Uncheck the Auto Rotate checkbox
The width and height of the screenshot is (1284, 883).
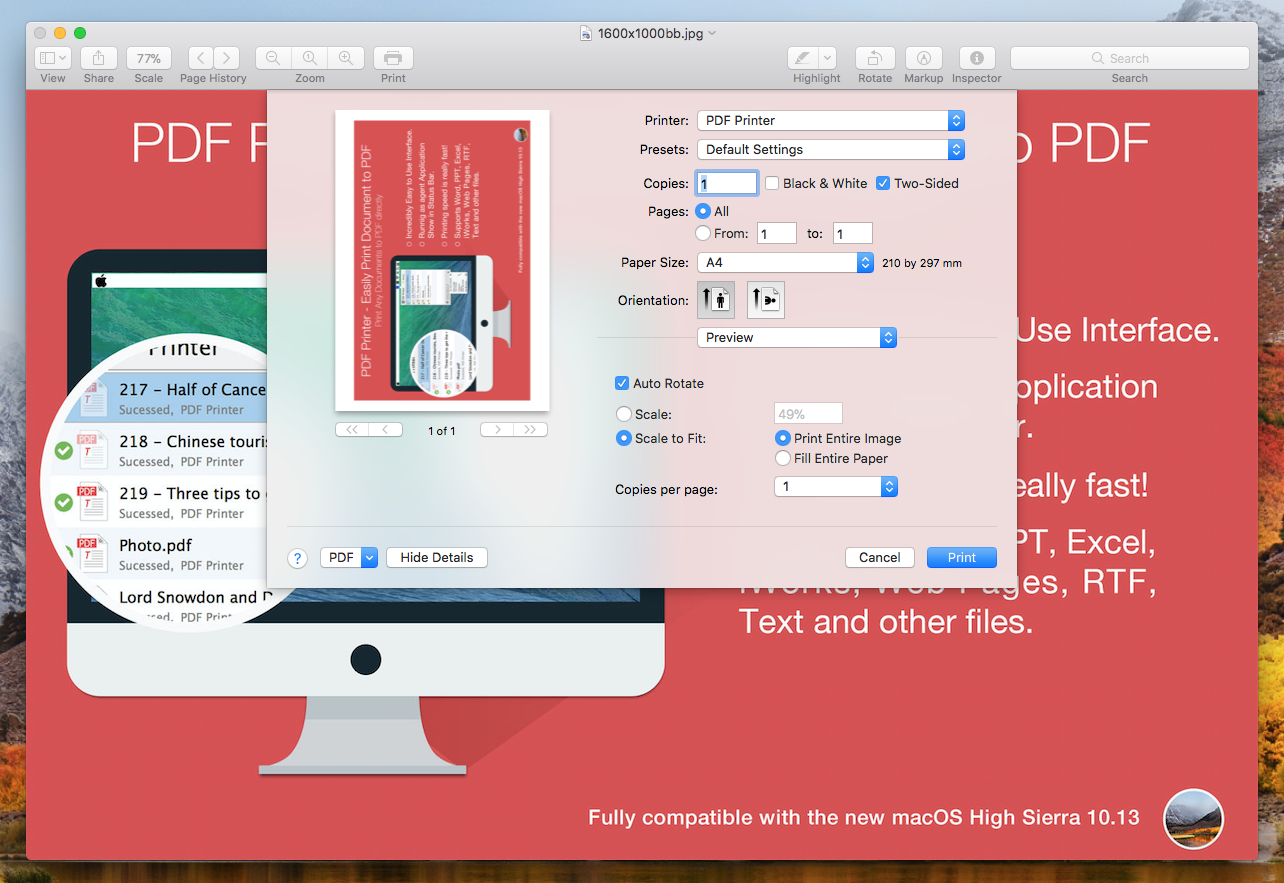(x=622, y=383)
